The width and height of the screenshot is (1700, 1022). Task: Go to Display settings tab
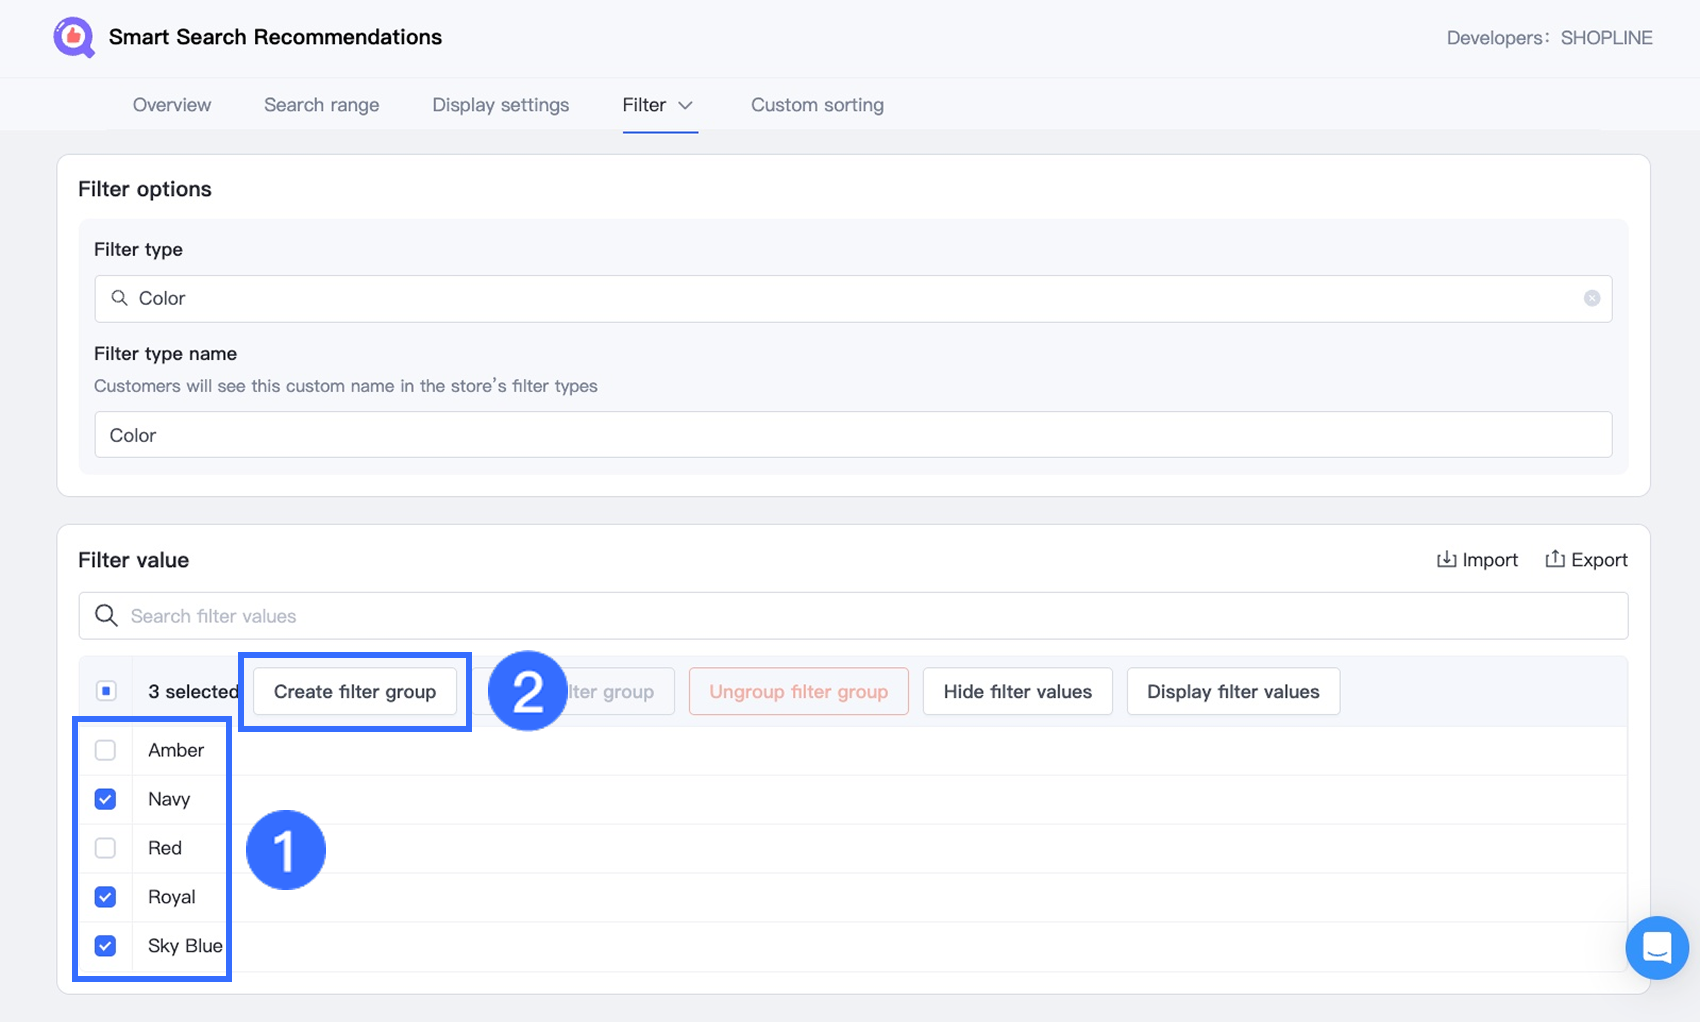tap(500, 105)
